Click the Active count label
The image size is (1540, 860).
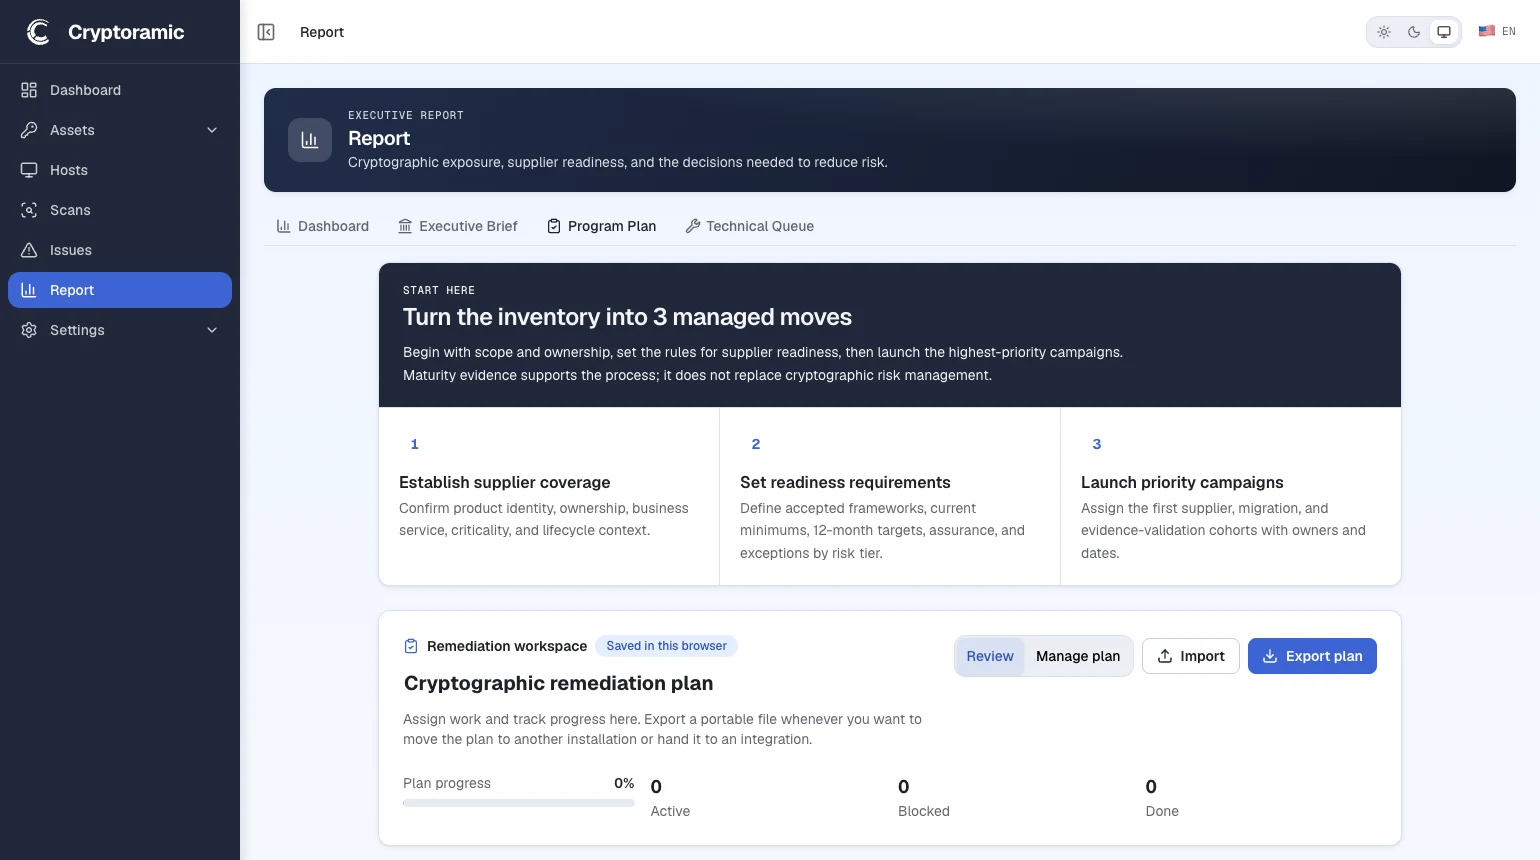click(x=670, y=811)
